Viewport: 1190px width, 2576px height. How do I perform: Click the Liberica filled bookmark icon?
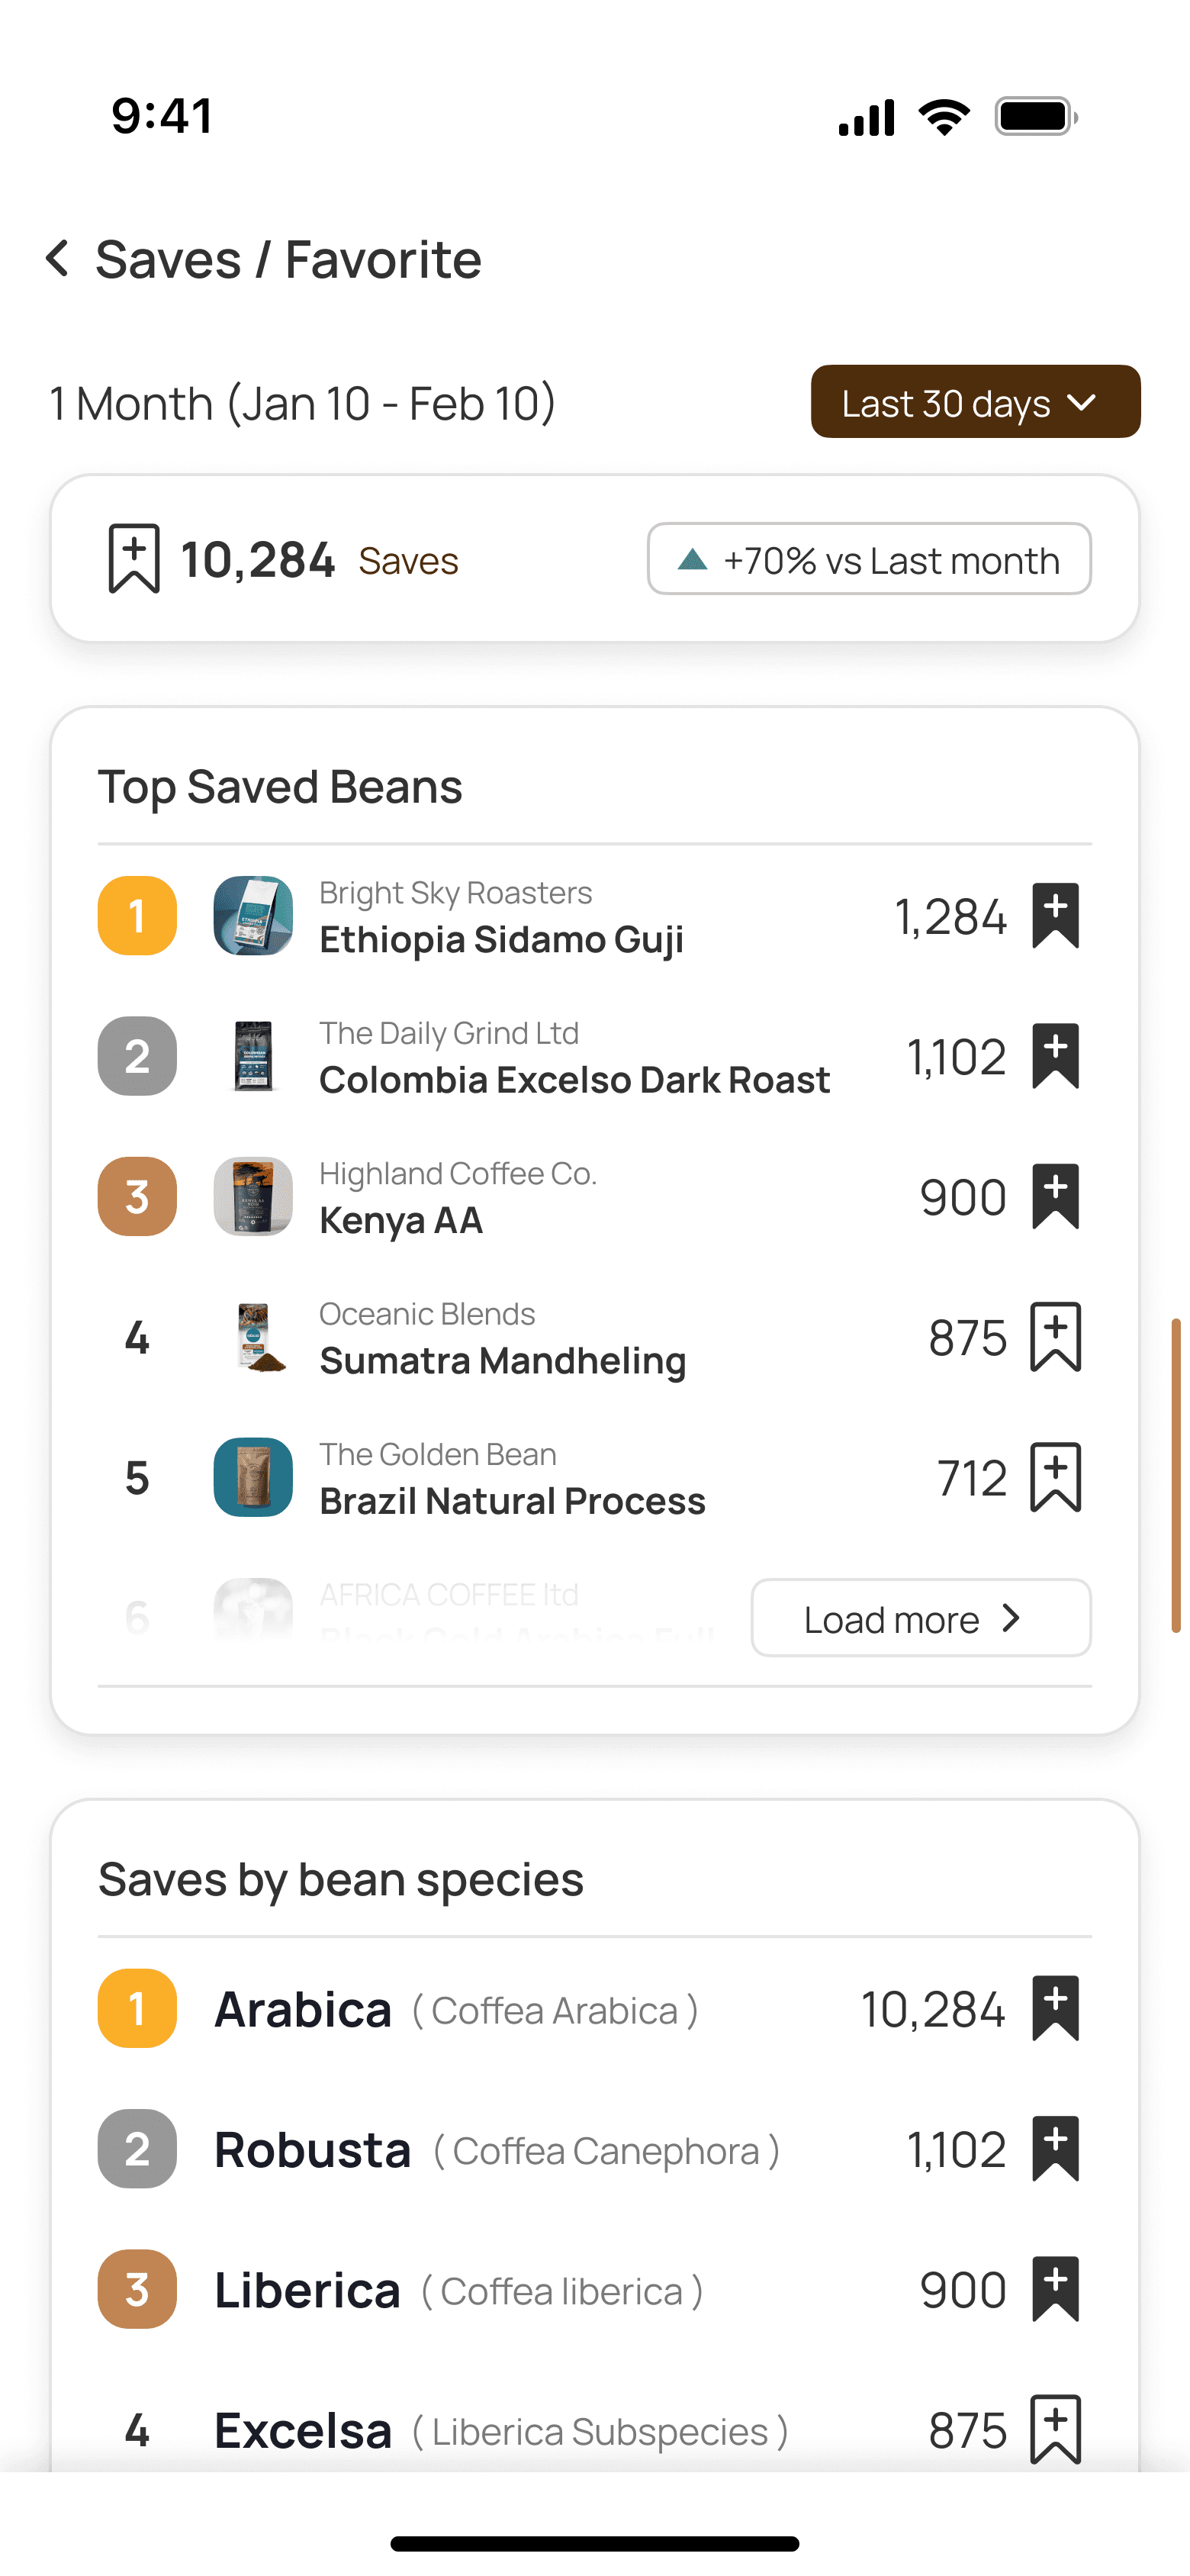[1055, 2289]
